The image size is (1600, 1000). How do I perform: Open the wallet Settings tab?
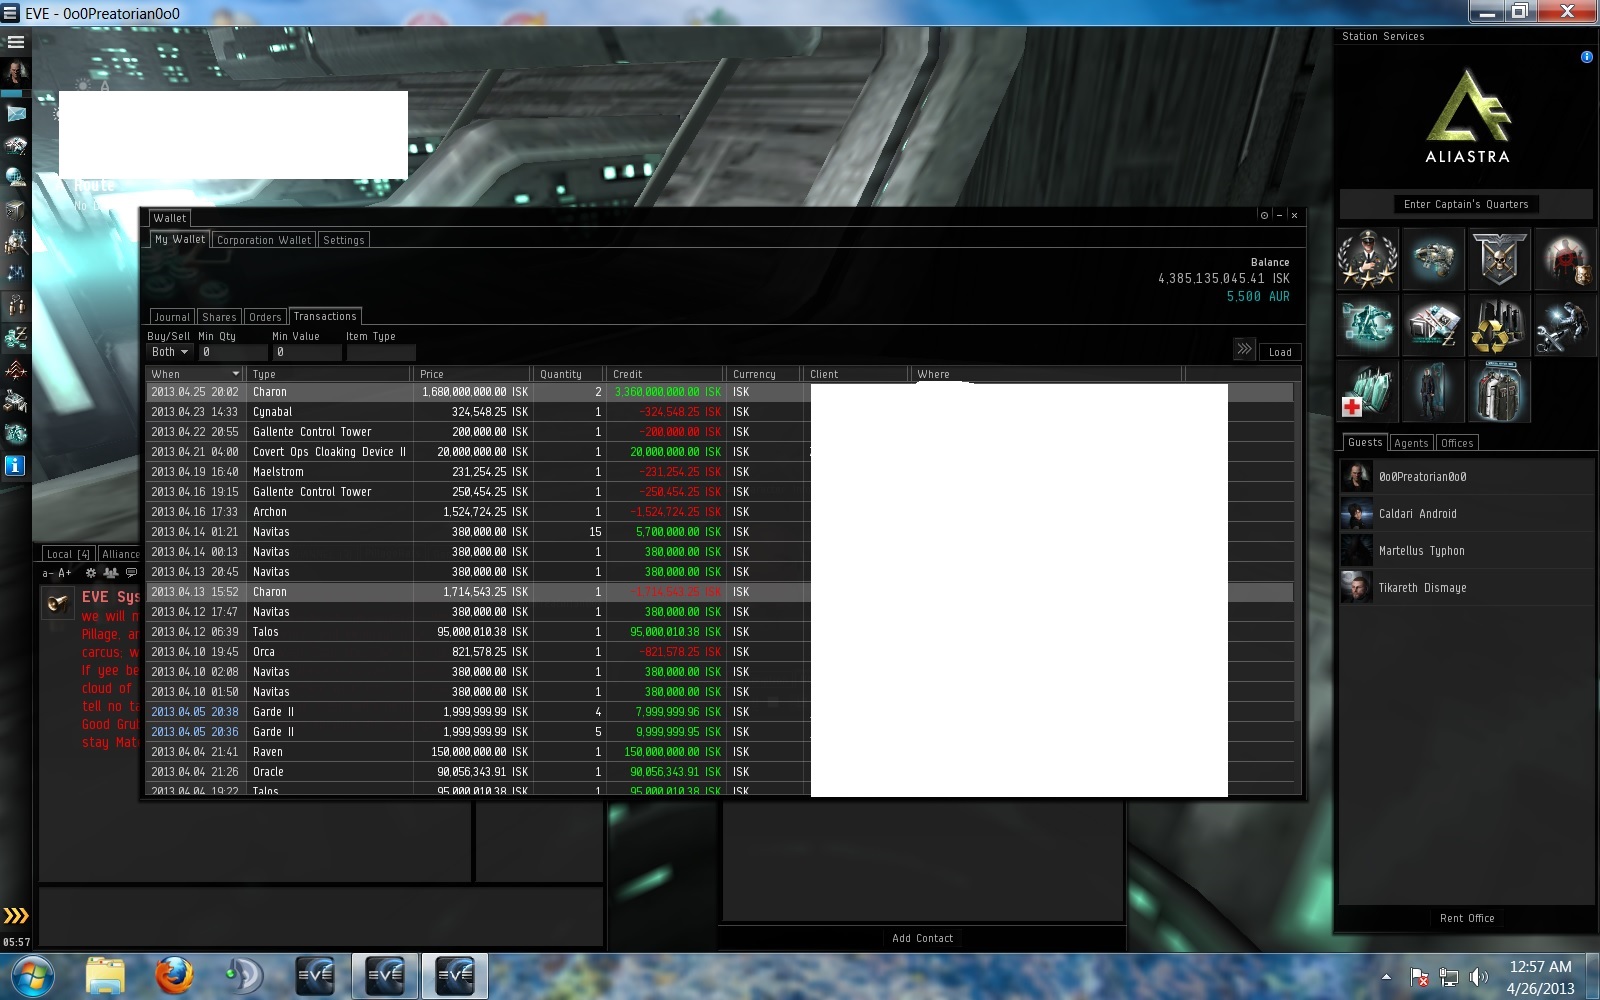344,240
